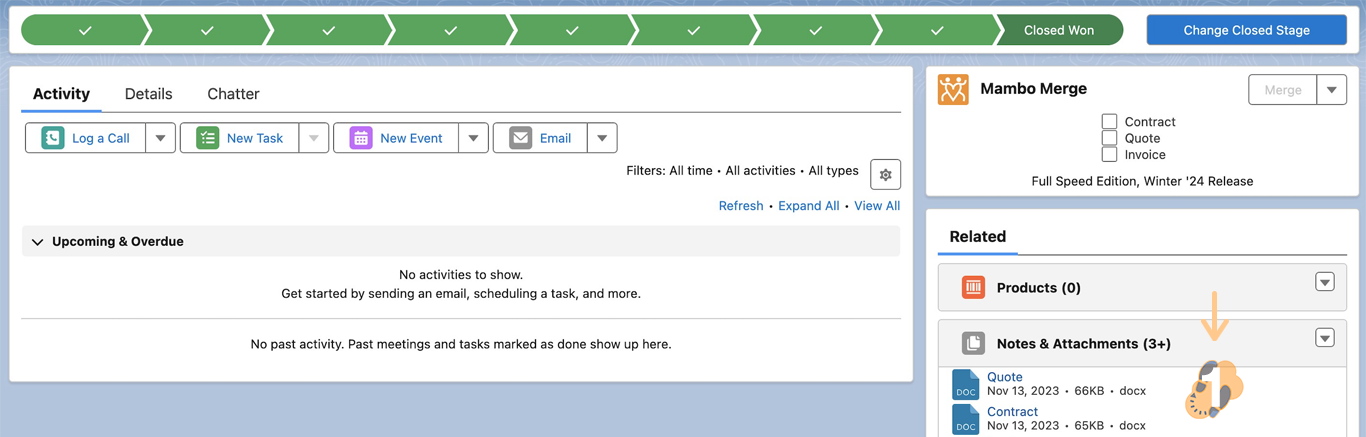The width and height of the screenshot is (1366, 437).
Task: Open activity filter settings gear
Action: click(885, 174)
